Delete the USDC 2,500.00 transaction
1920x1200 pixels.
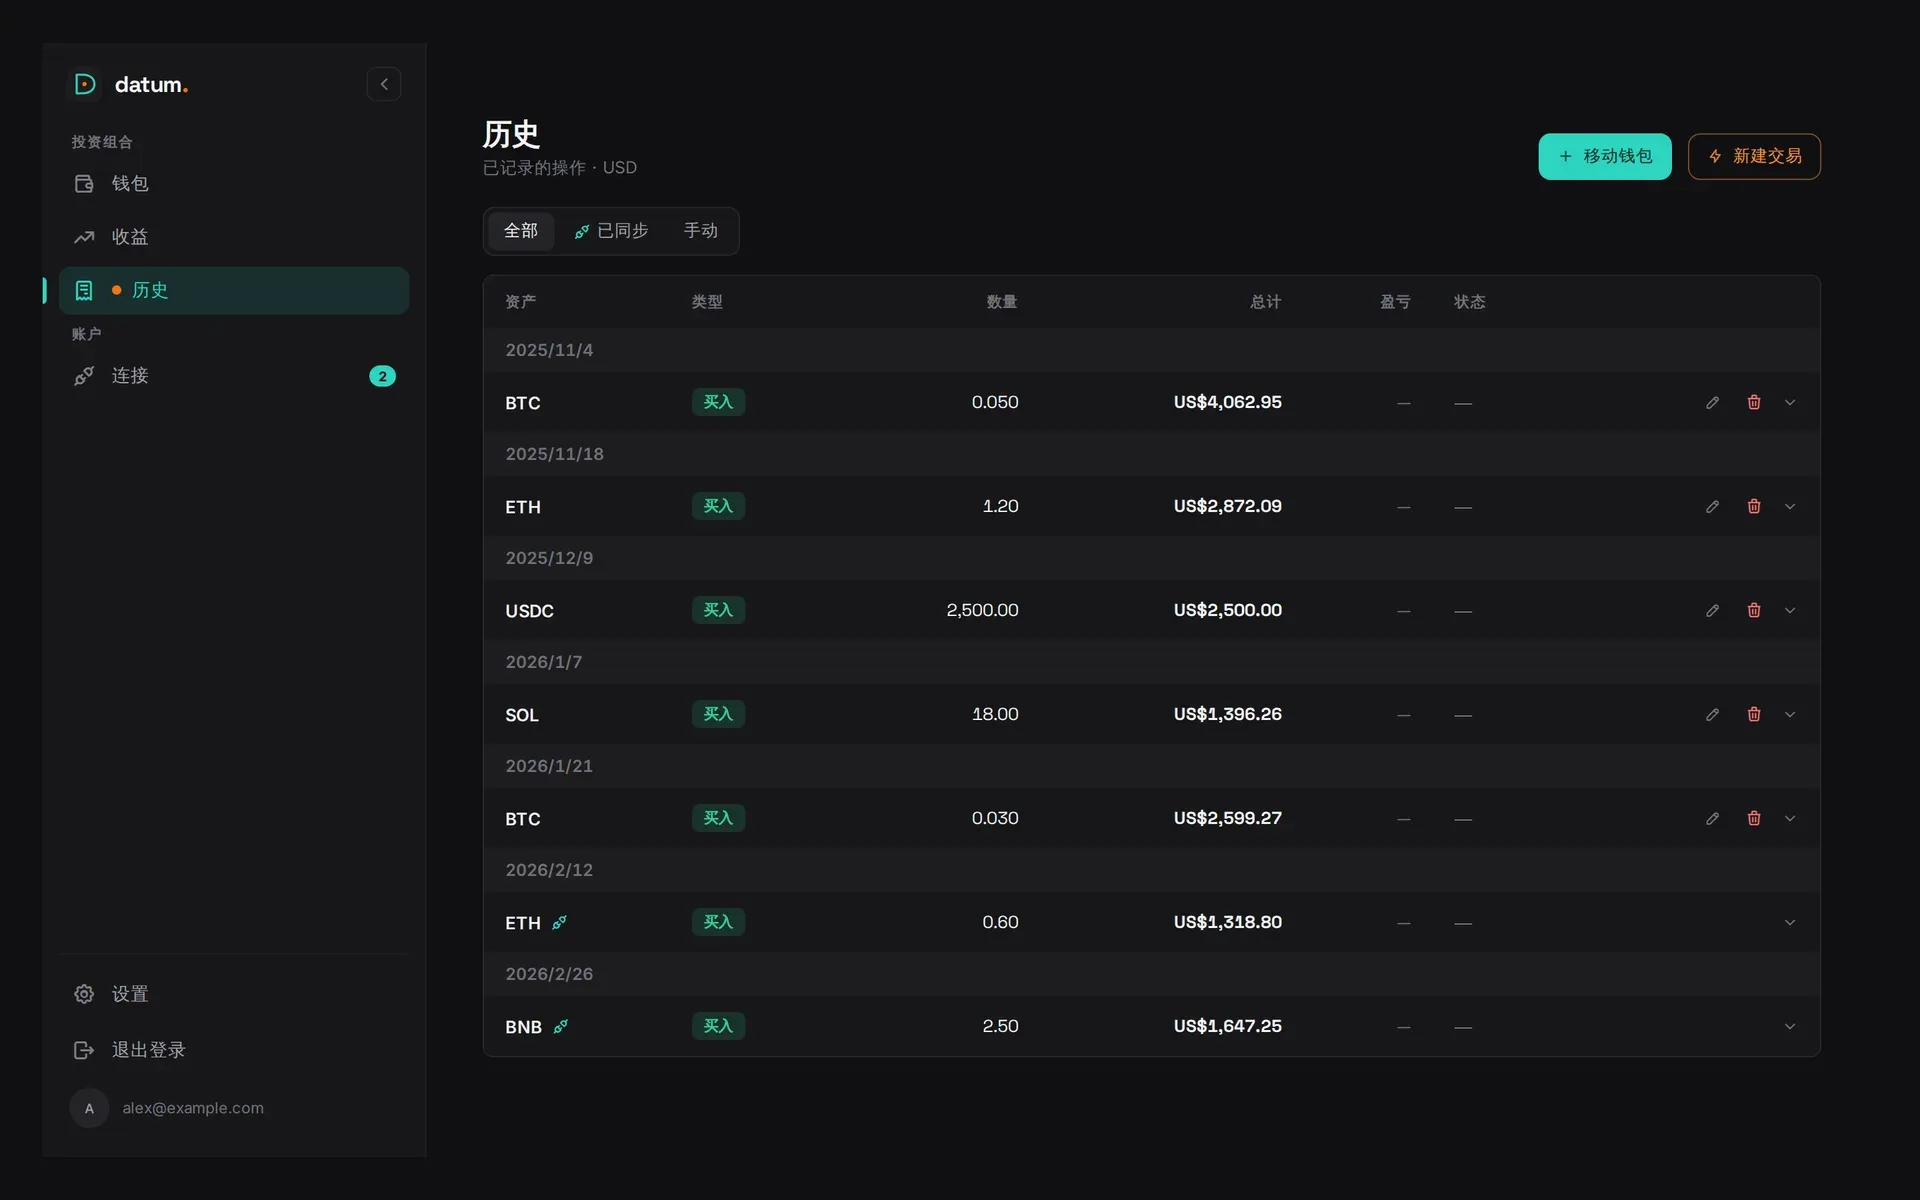1754,610
